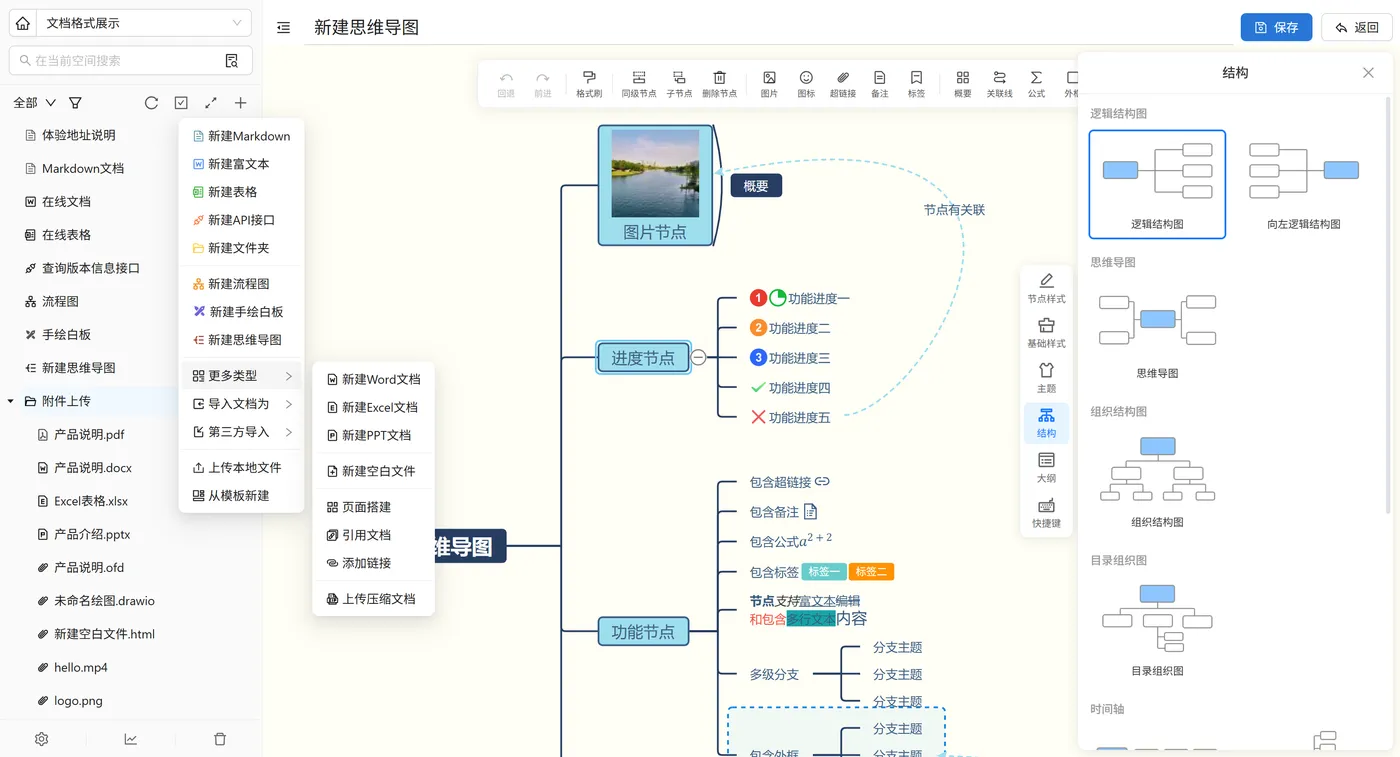1400x757 pixels.
Task: Choose 新建Word文档 in submenu
Action: (x=373, y=379)
